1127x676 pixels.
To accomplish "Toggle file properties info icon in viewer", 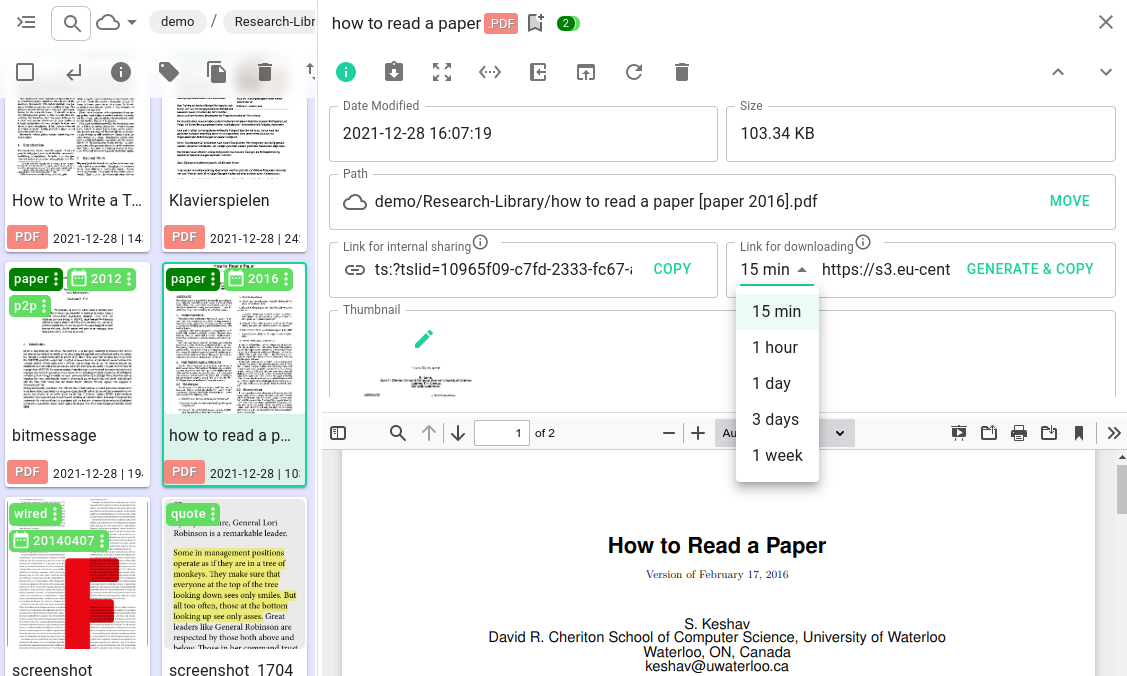I will click(346, 72).
